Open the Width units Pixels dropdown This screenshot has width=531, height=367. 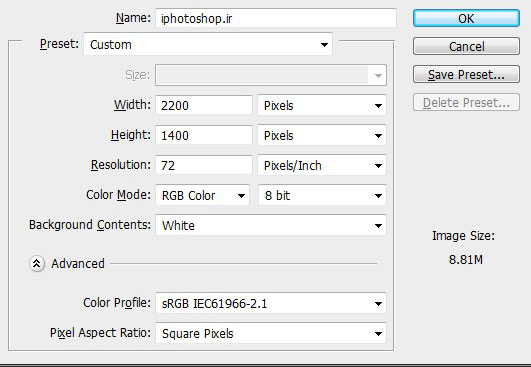coord(322,105)
